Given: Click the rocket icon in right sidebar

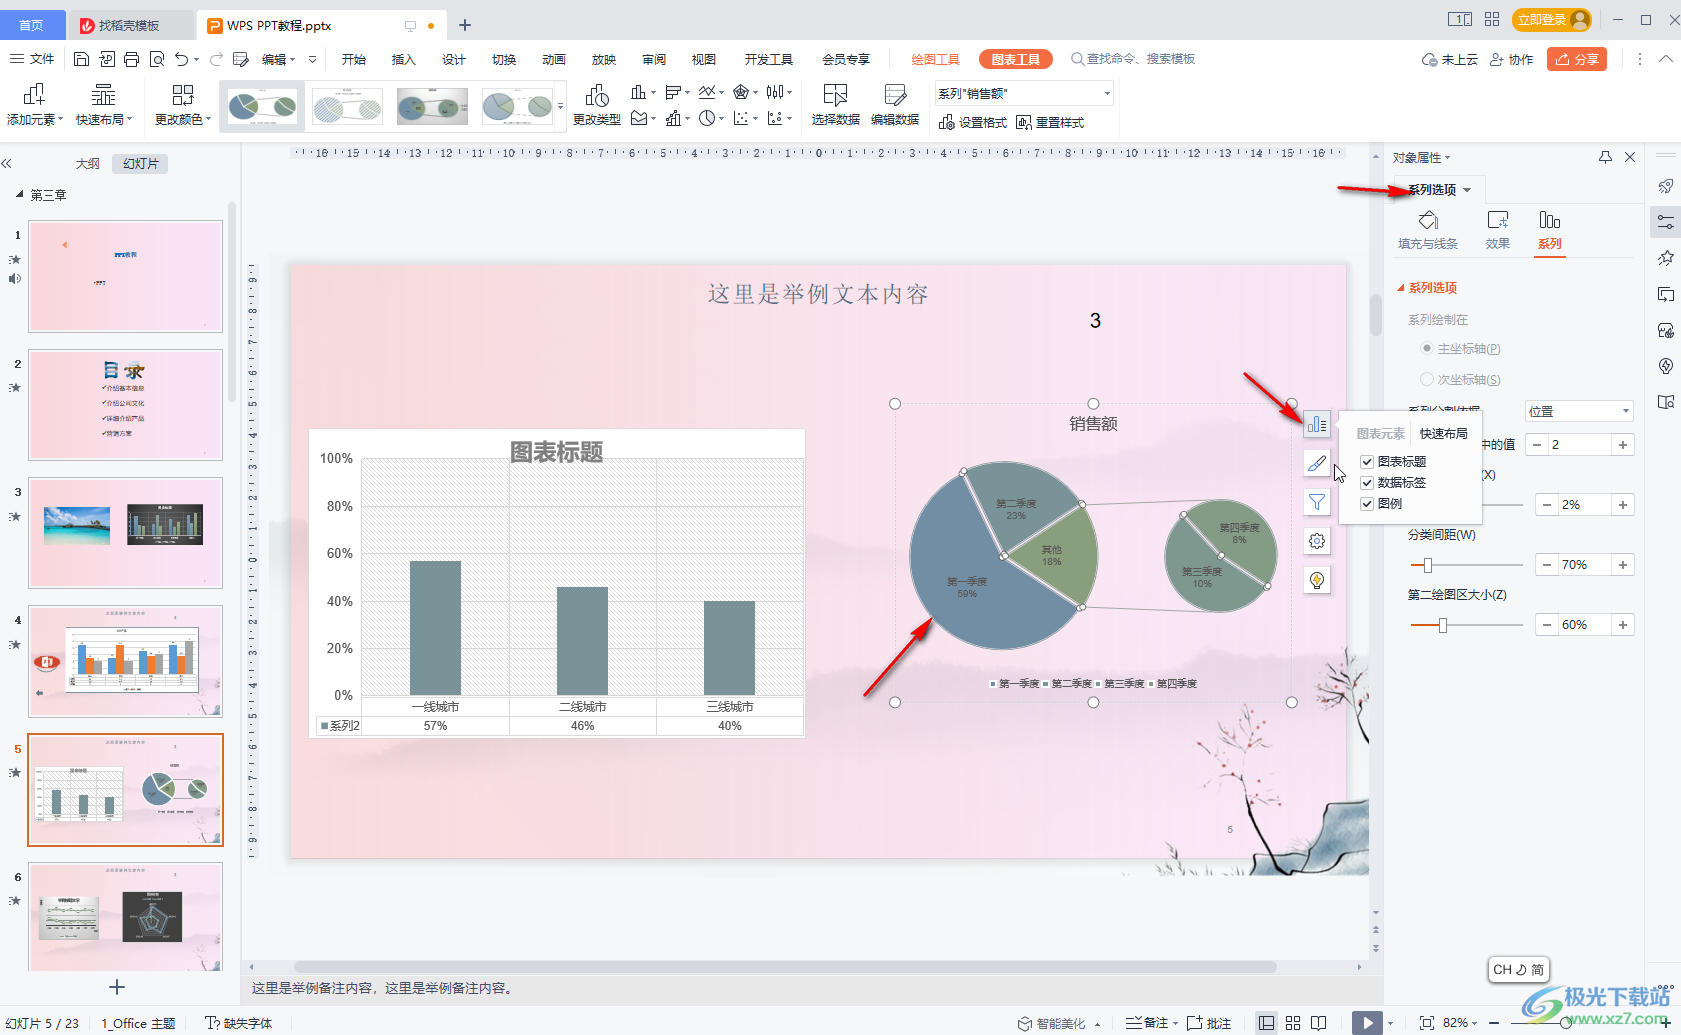Looking at the screenshot, I should click(x=1665, y=186).
